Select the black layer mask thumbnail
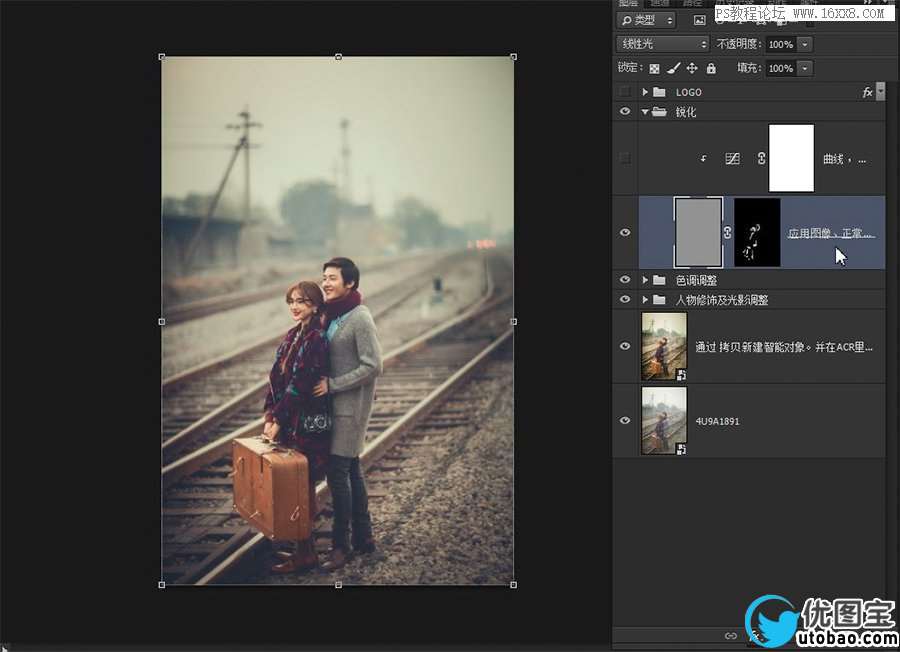Screen dimensions: 900x652 (757, 232)
